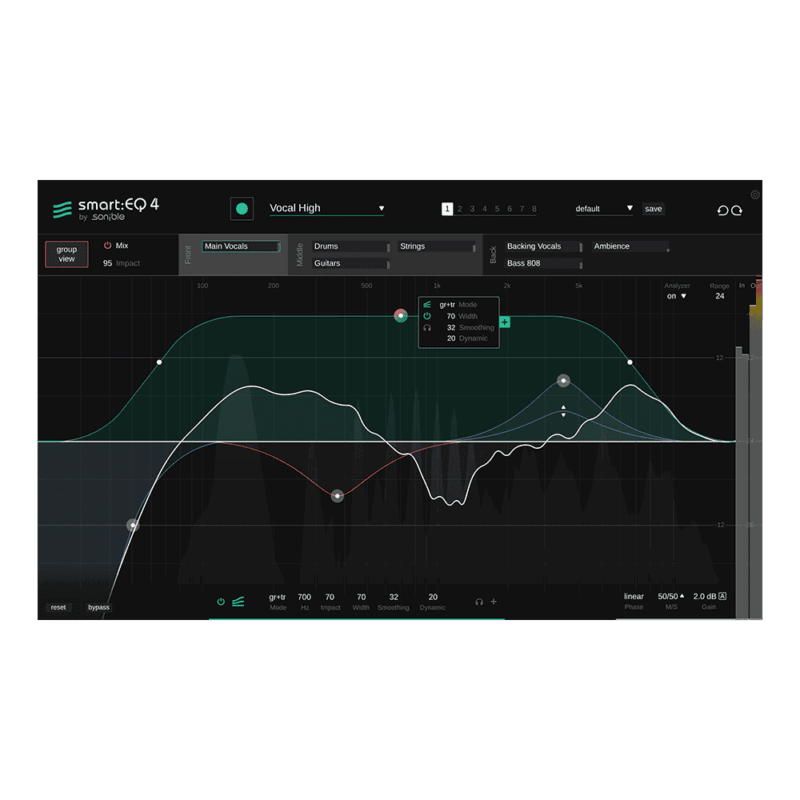Click the sonible smart:EQ 4 logo
This screenshot has width=800, height=800.
[106, 209]
